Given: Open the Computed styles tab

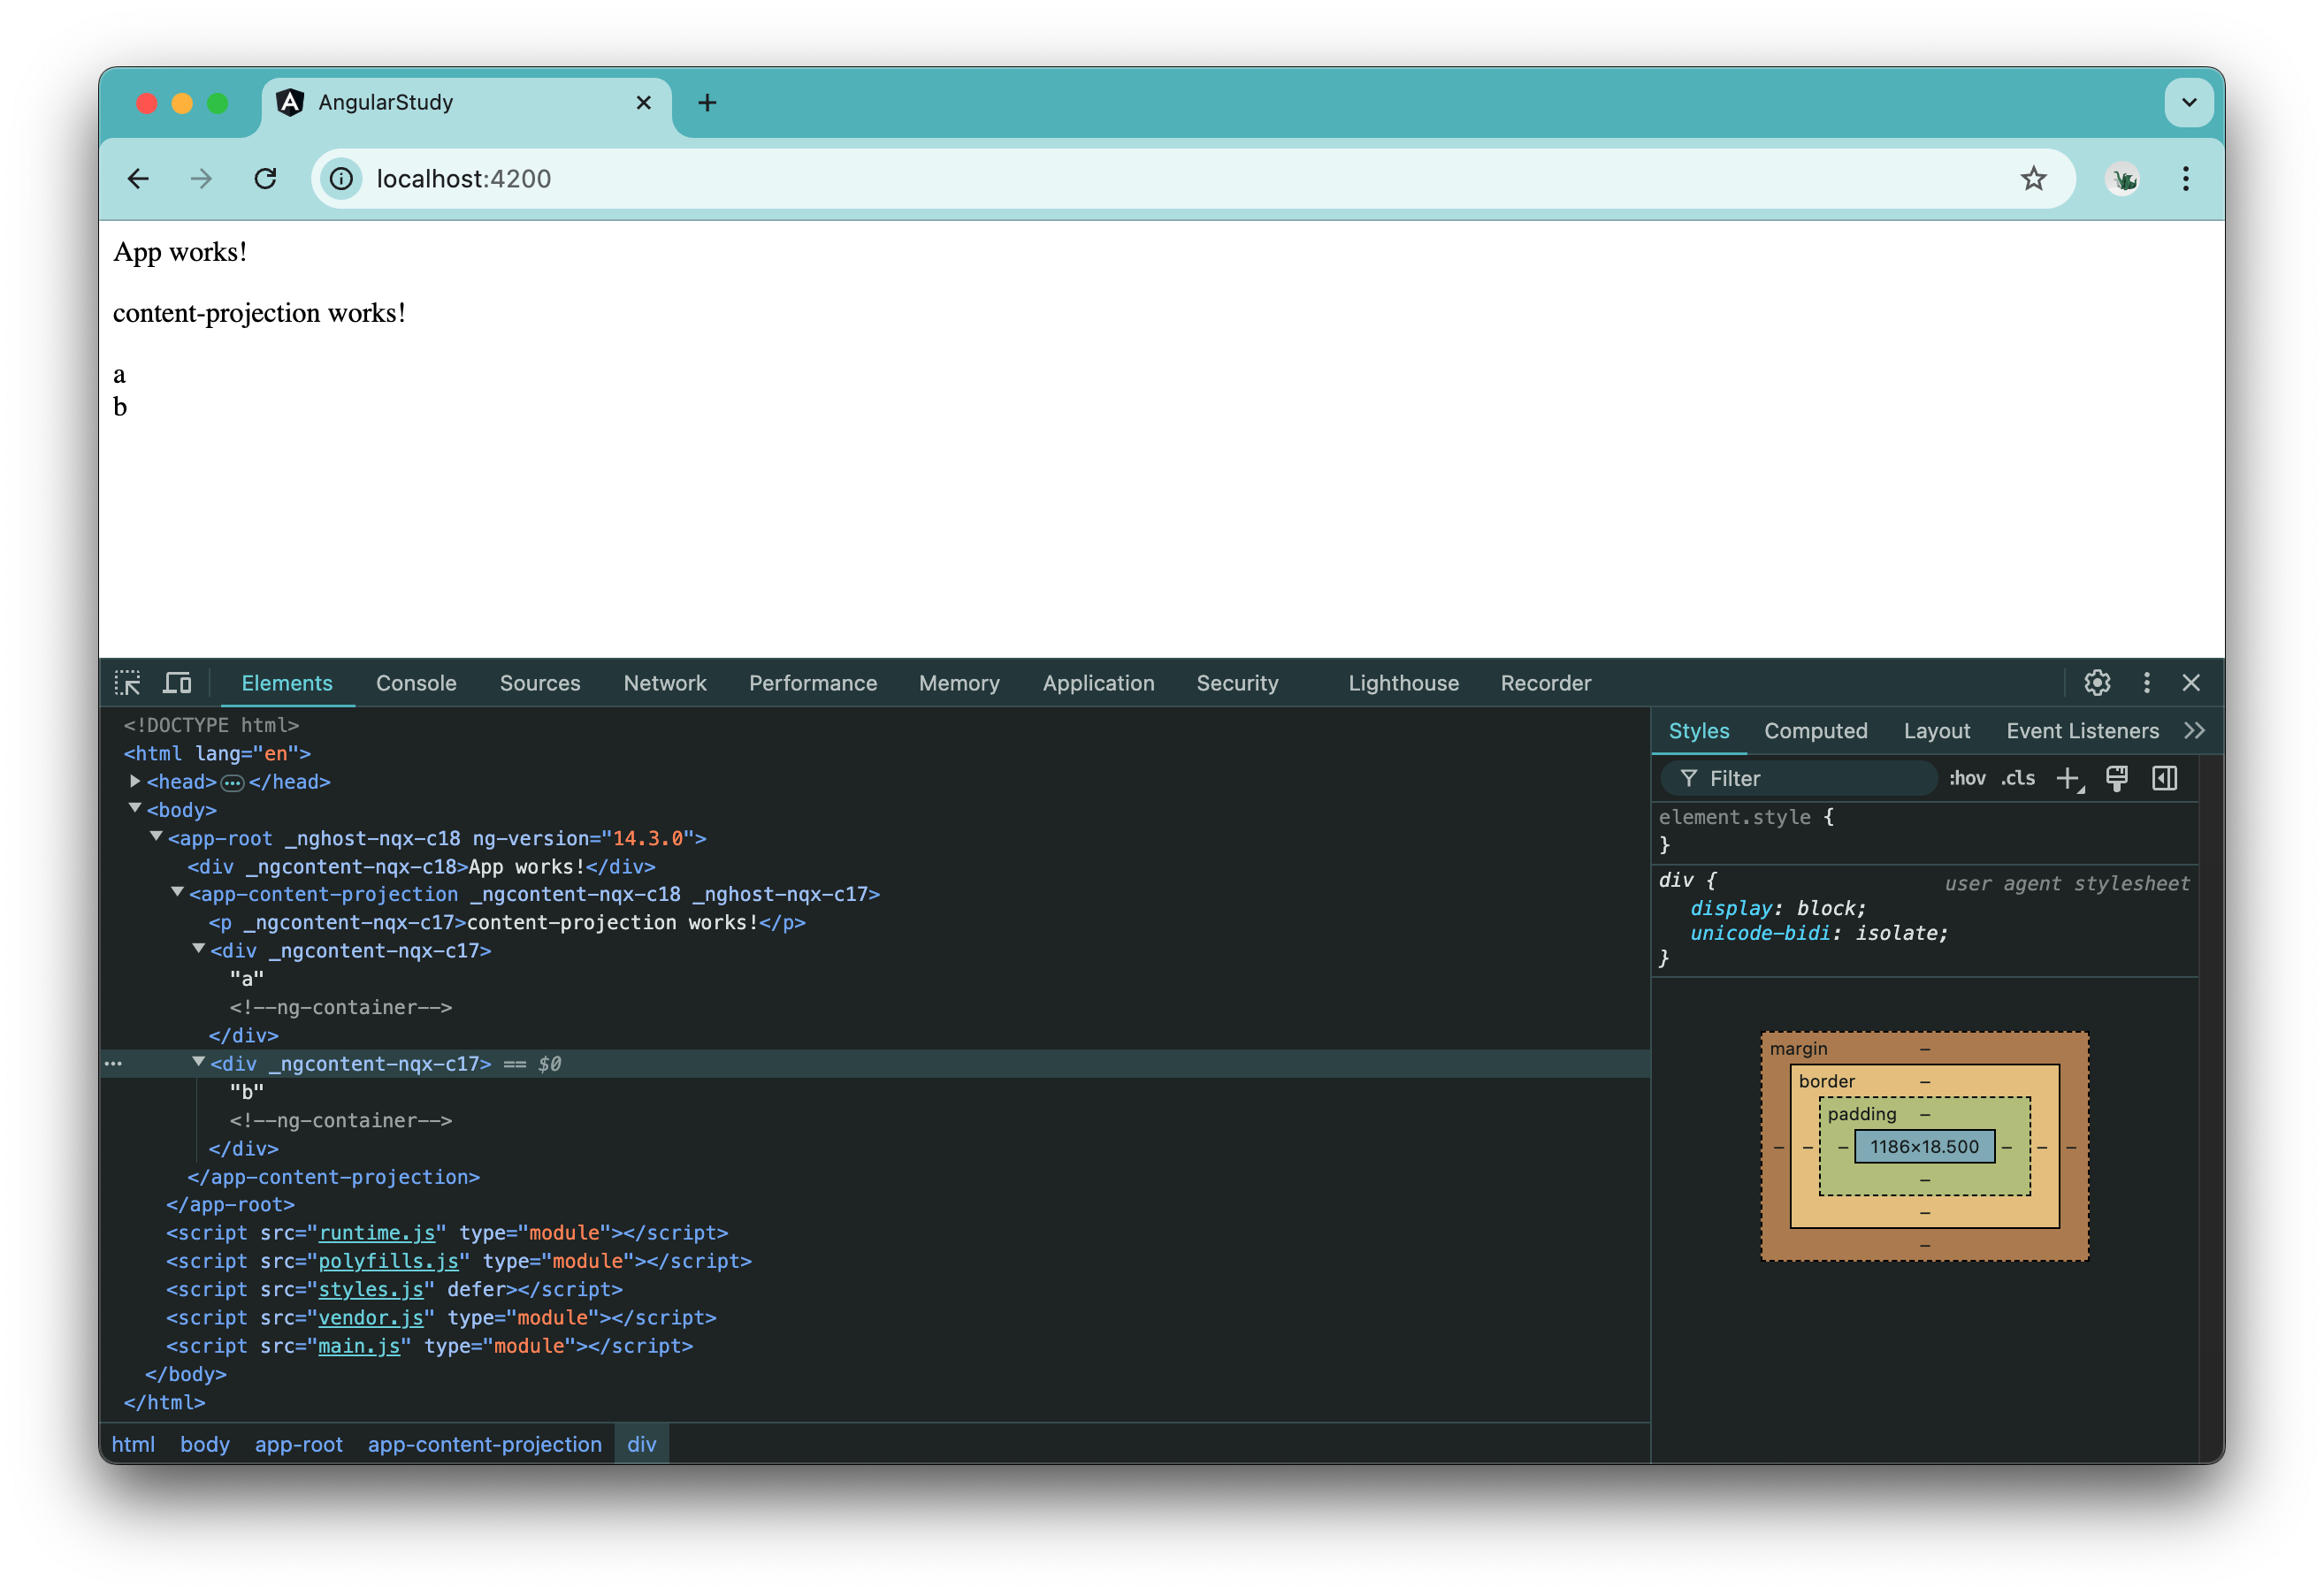Looking at the screenshot, I should 1816,730.
